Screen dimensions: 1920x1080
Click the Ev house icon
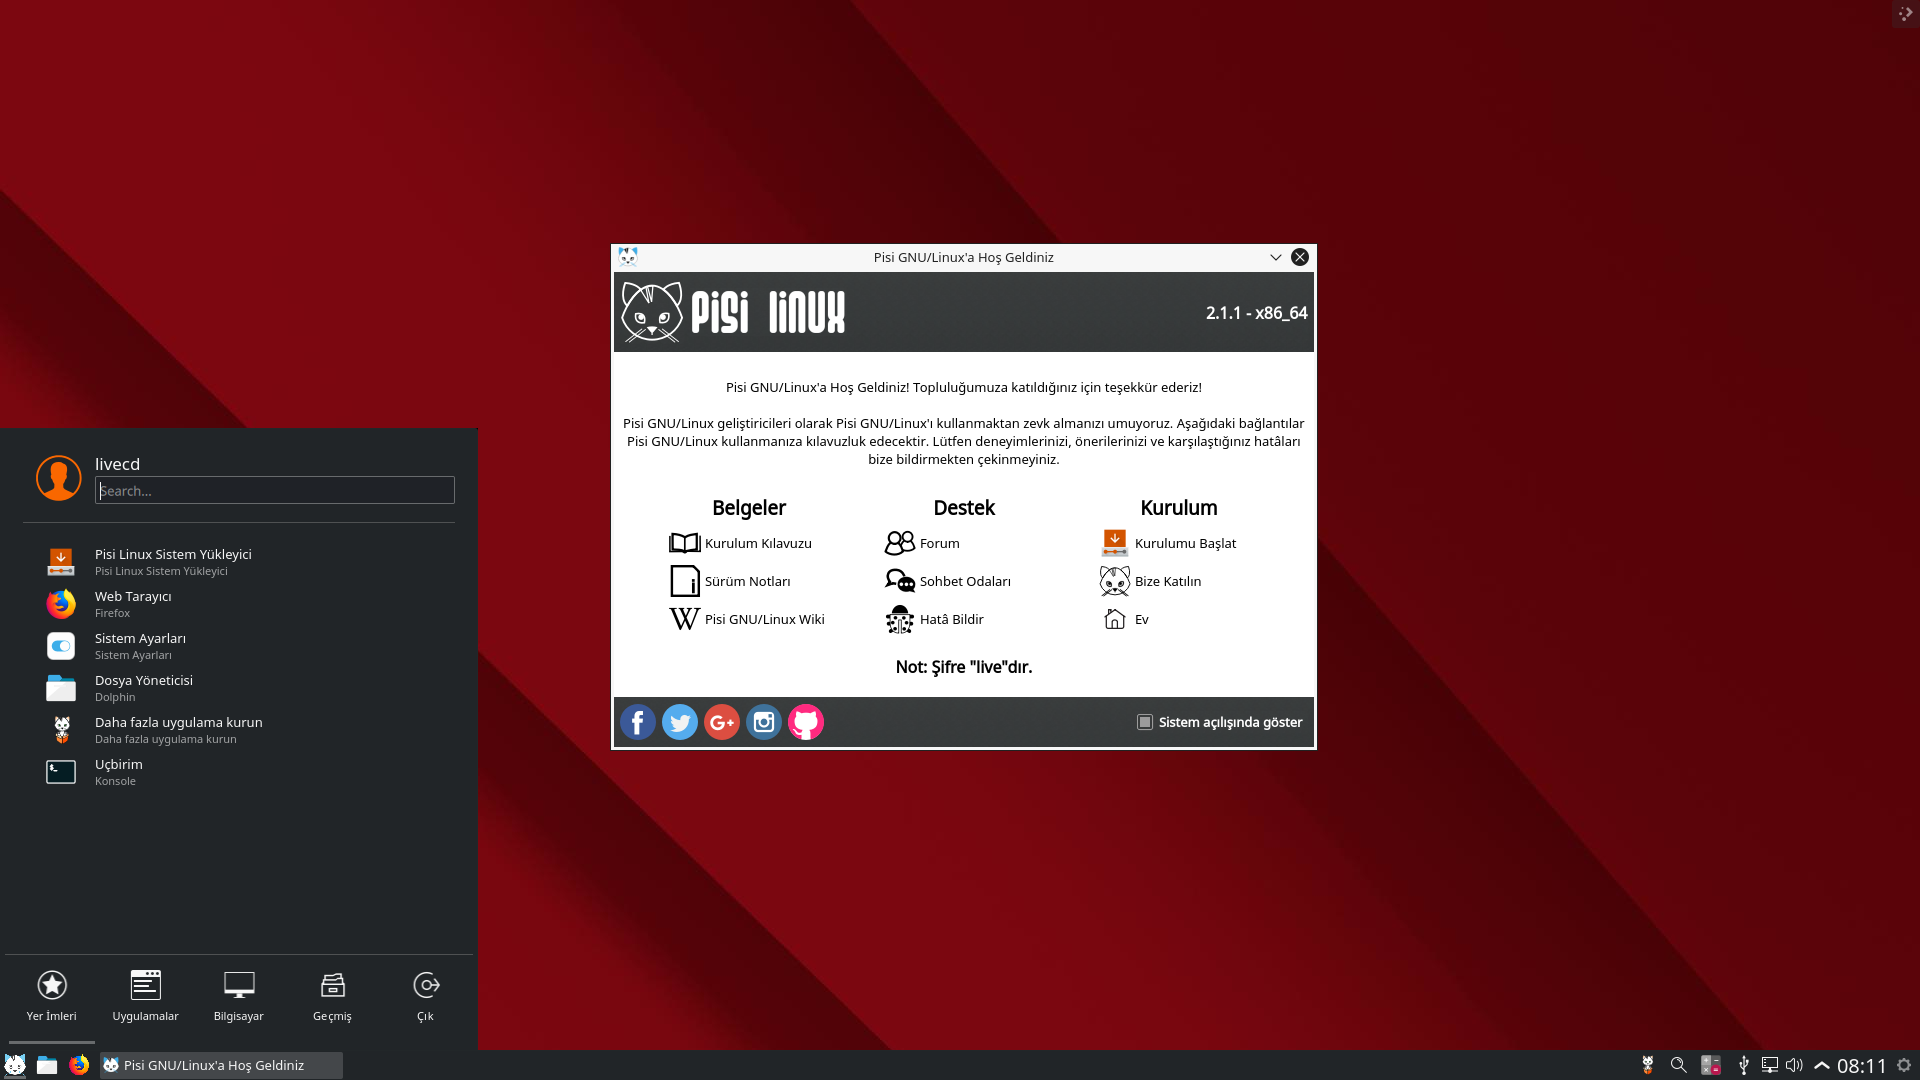pos(1115,619)
